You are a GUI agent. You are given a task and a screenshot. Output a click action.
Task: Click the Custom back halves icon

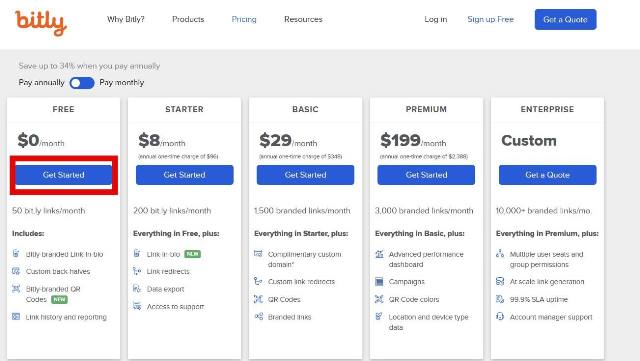pos(16,271)
